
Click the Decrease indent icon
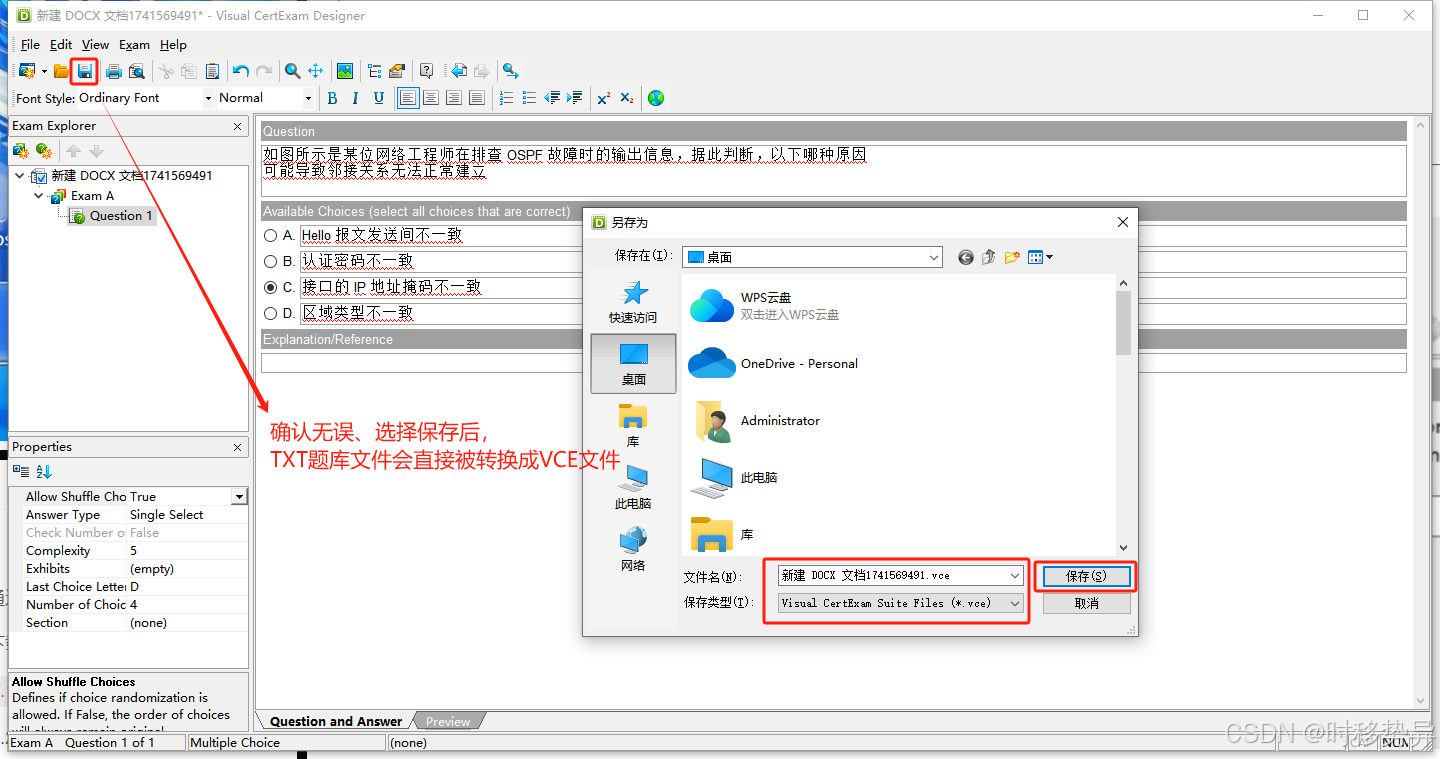[552, 98]
